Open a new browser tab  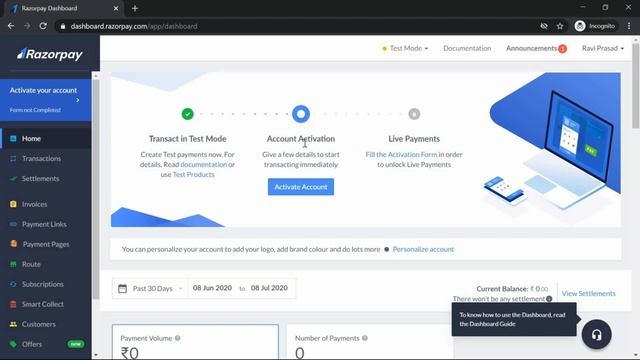click(x=135, y=8)
